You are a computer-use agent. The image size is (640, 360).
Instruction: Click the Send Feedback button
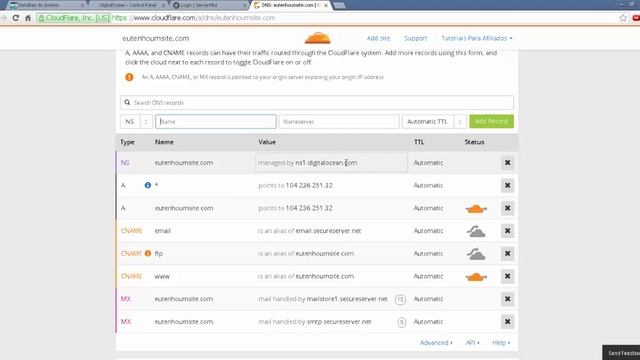pyautogui.click(x=621, y=353)
